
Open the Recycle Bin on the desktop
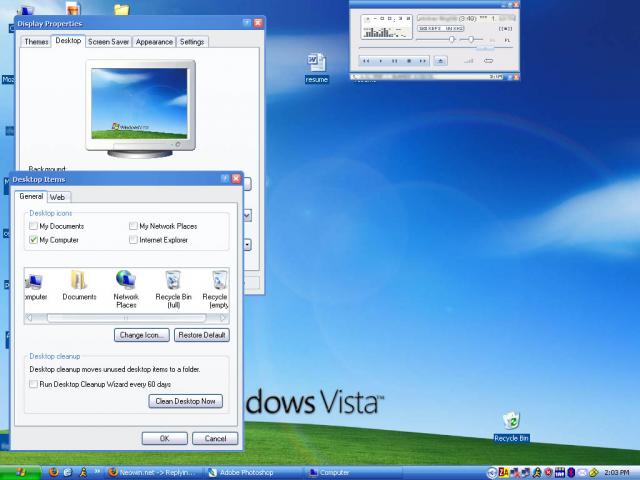pyautogui.click(x=511, y=421)
